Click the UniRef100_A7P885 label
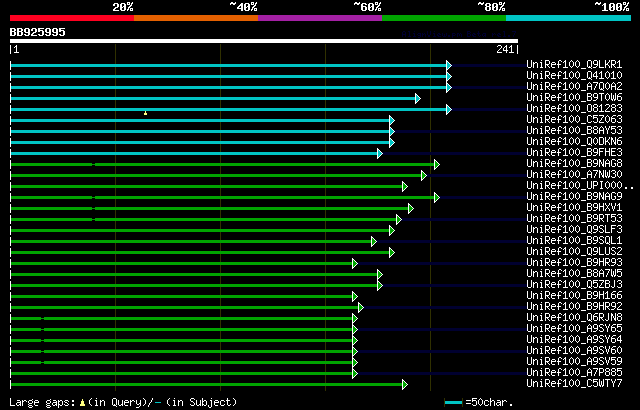640x410 pixels. click(574, 373)
